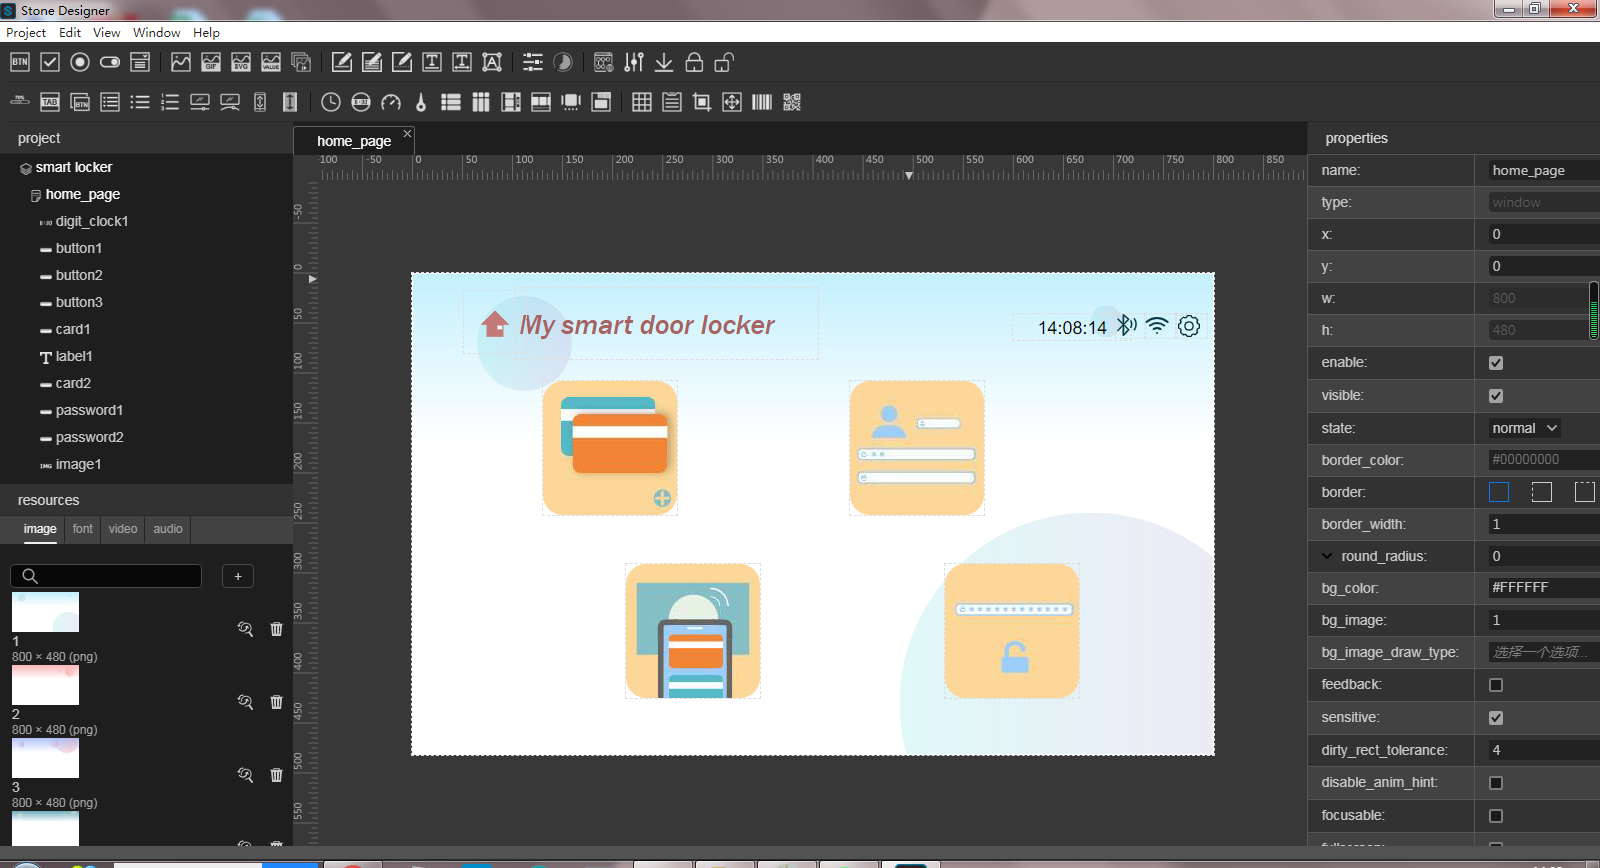The width and height of the screenshot is (1600, 868).
Task: Uncheck the enable checkbox
Action: click(1496, 363)
